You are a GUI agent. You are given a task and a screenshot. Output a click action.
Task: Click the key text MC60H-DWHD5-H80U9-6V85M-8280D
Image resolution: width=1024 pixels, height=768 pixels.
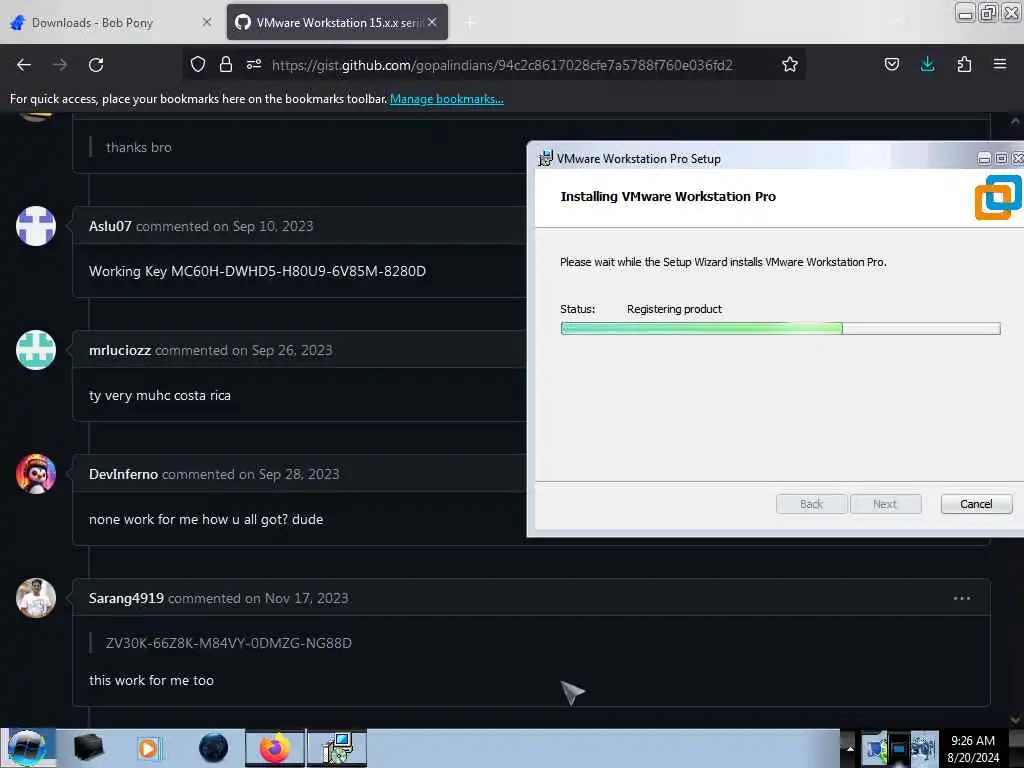point(298,271)
